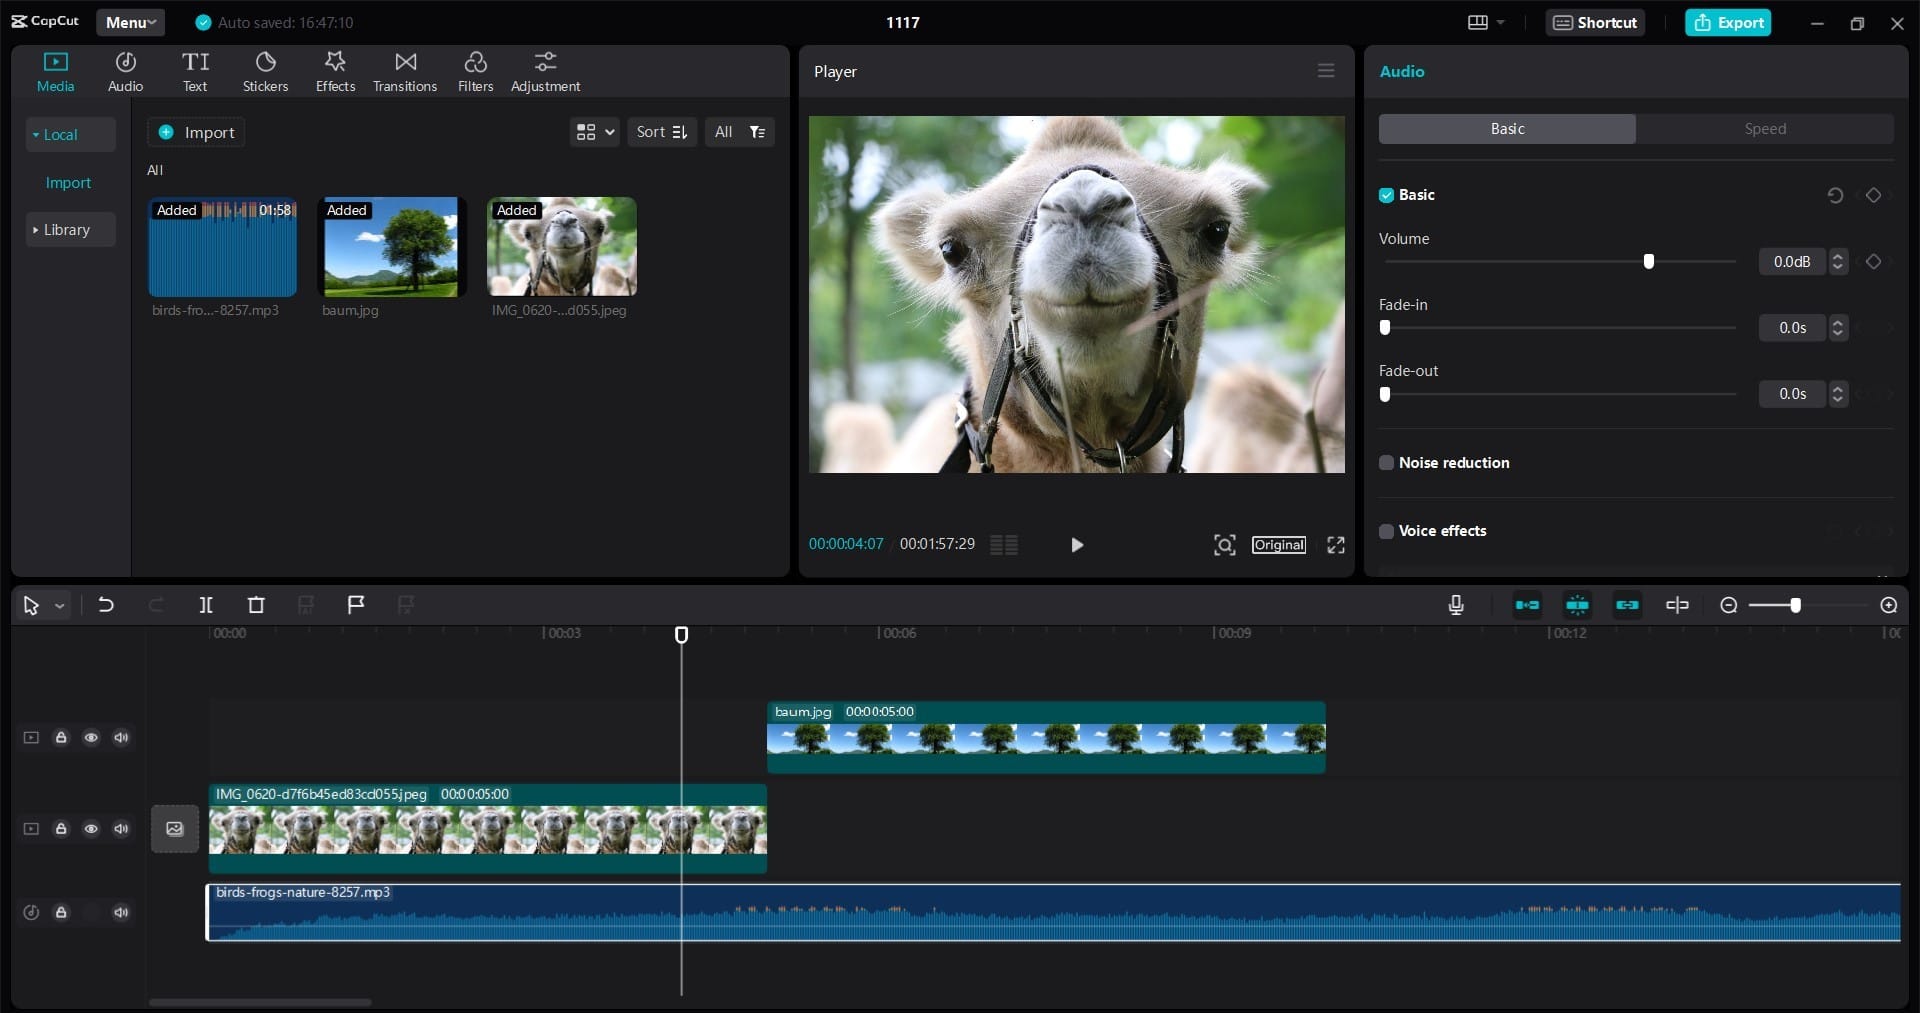Enable the Voice effects checkbox
The image size is (1920, 1013).
(1386, 531)
